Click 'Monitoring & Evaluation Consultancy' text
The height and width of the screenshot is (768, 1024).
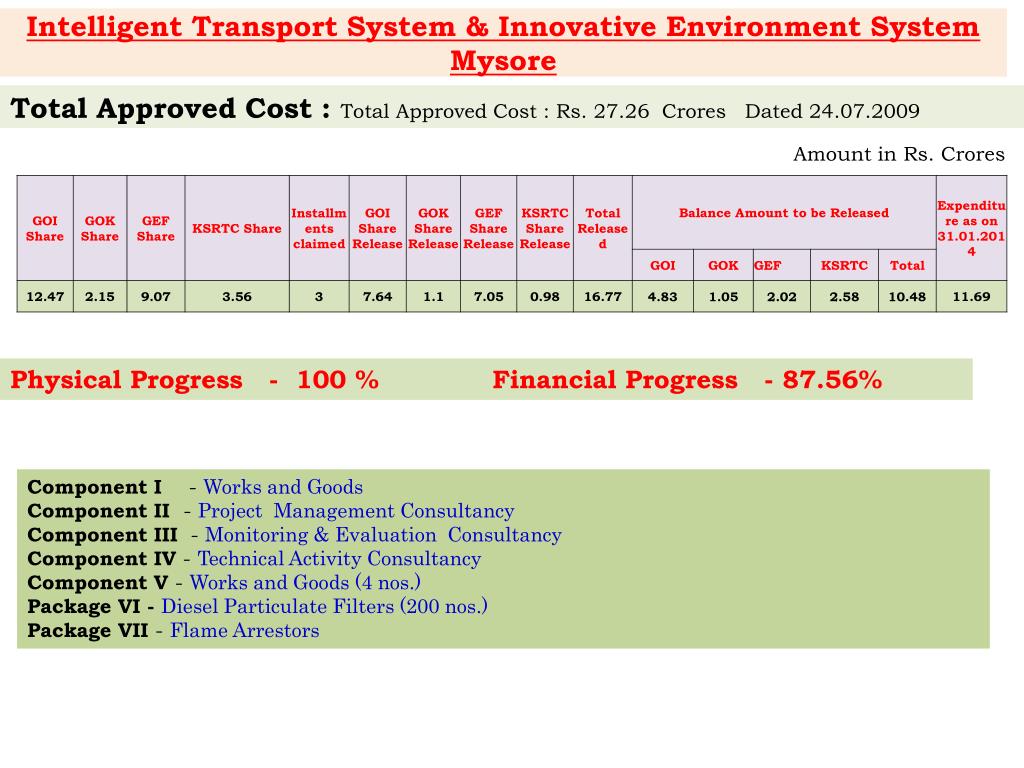(383, 535)
